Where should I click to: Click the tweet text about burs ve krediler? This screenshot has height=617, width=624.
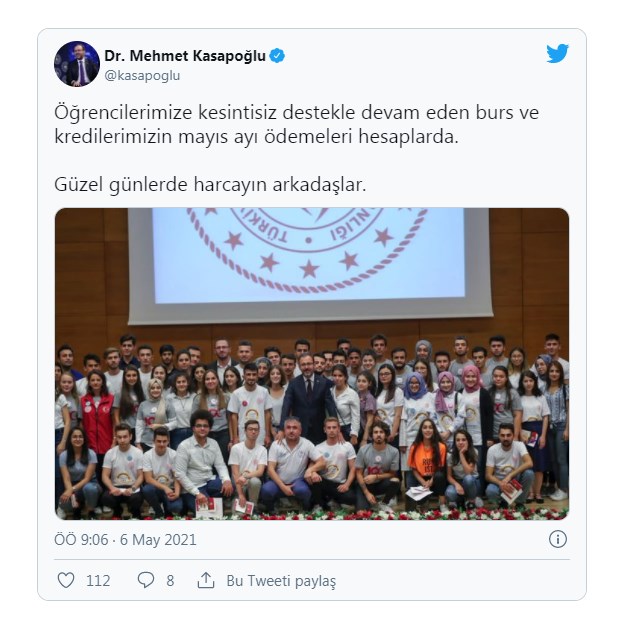(296, 125)
